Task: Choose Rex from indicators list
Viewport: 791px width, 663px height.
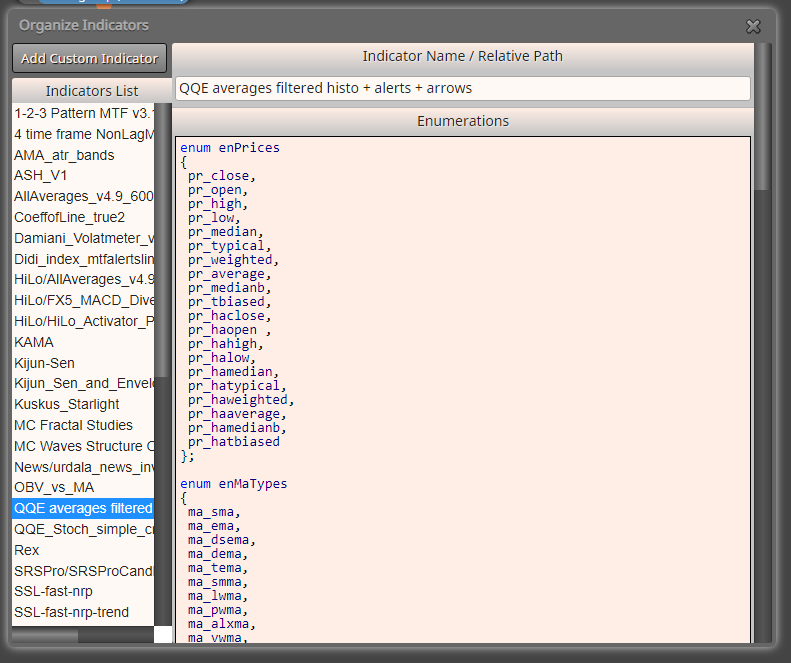Action: (x=83, y=549)
